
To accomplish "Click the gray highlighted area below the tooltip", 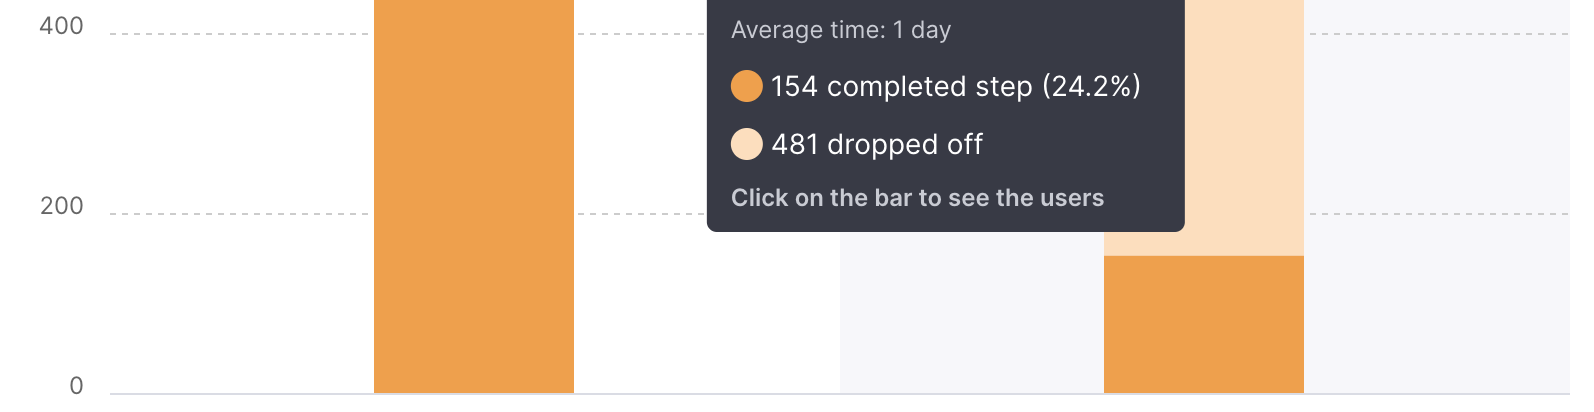I will coord(972,313).
